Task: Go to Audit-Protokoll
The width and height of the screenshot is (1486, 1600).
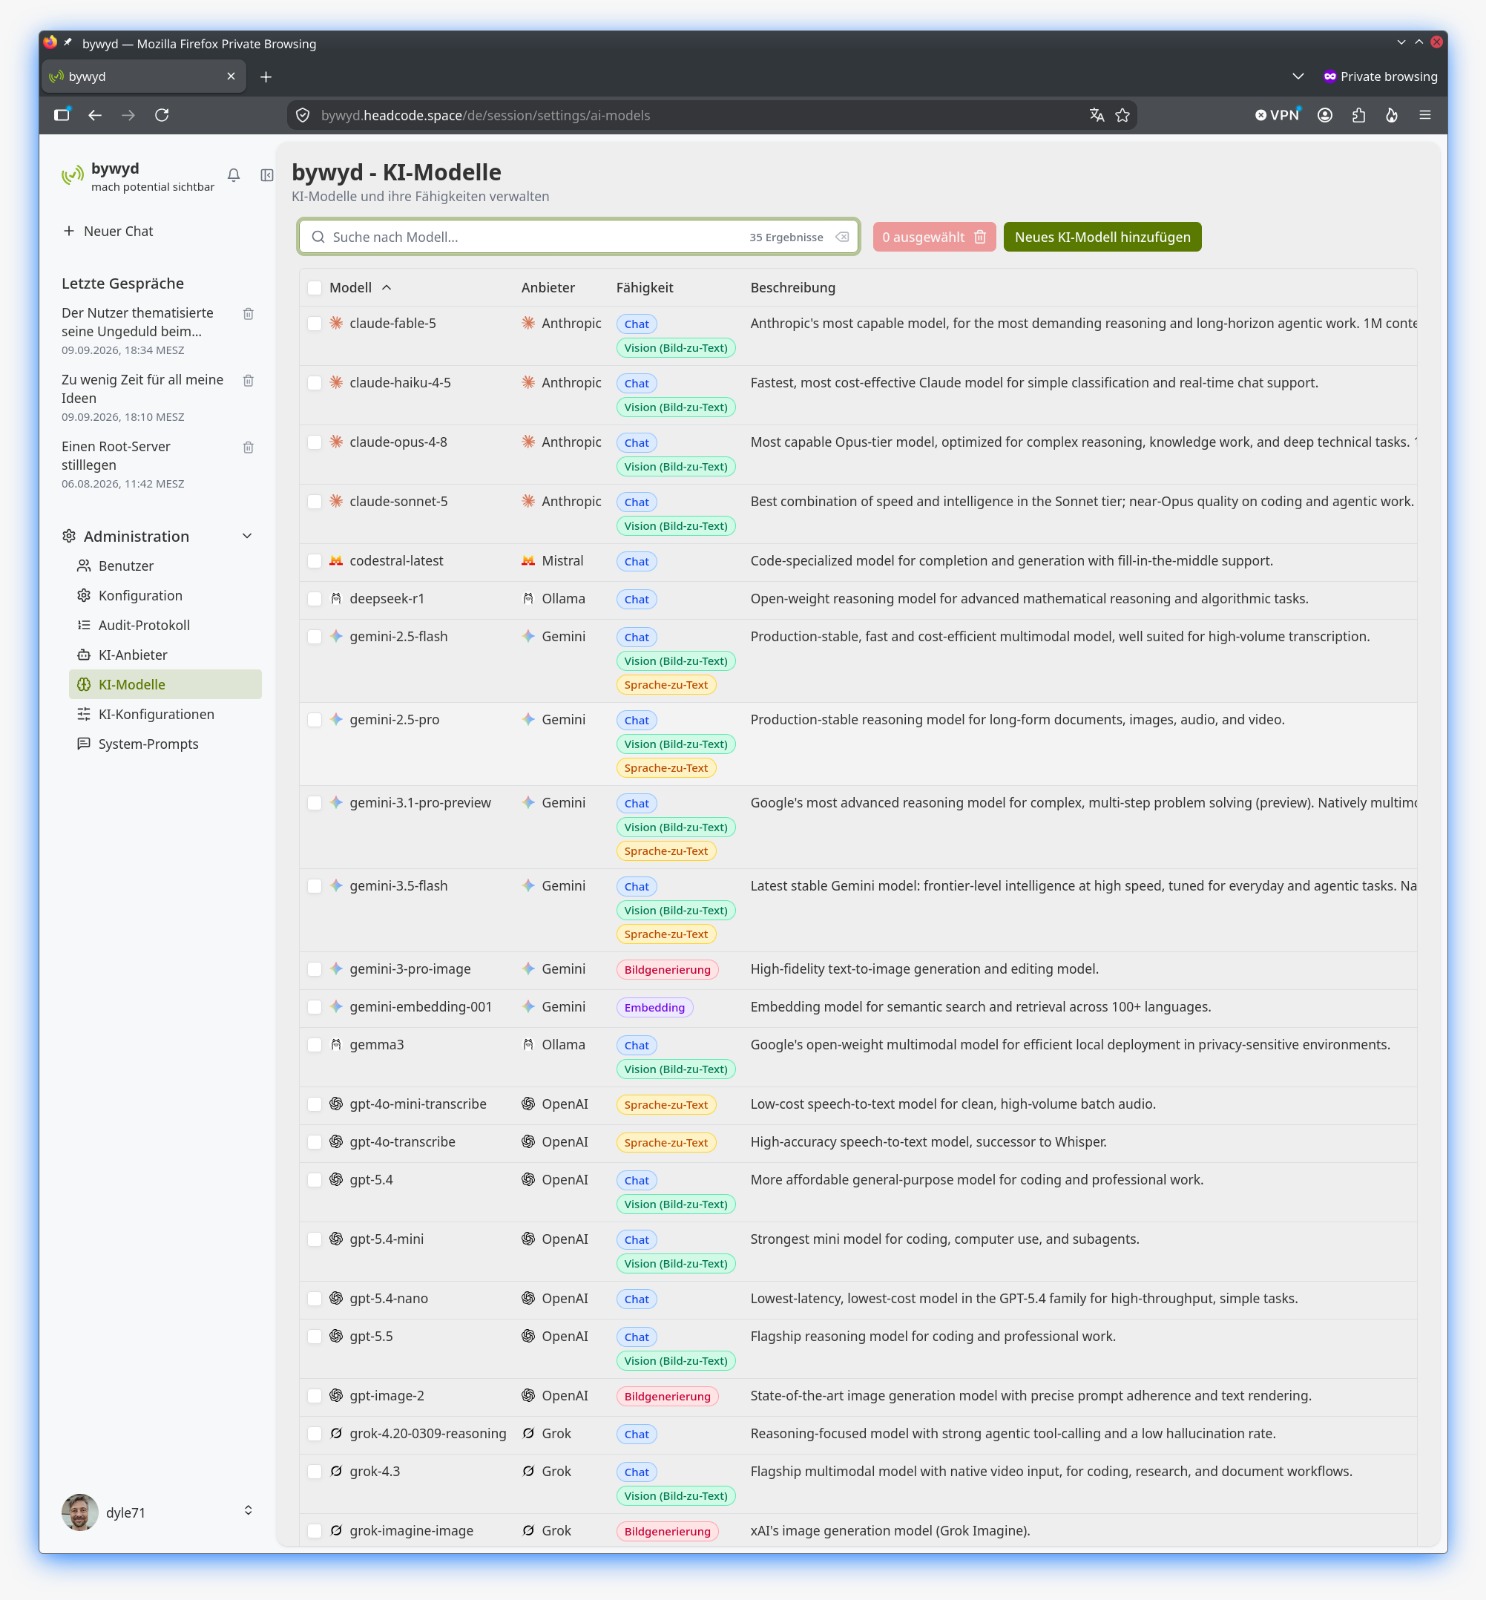Action: tap(165, 625)
